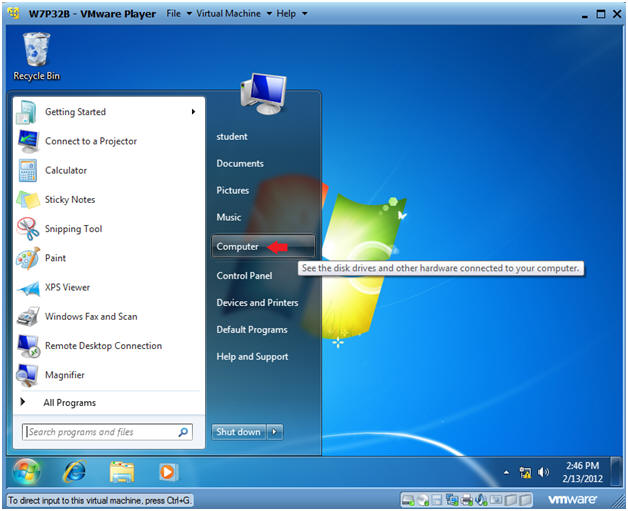The height and width of the screenshot is (511, 628).
Task: Click the user account monitor picture
Action: pos(264,94)
